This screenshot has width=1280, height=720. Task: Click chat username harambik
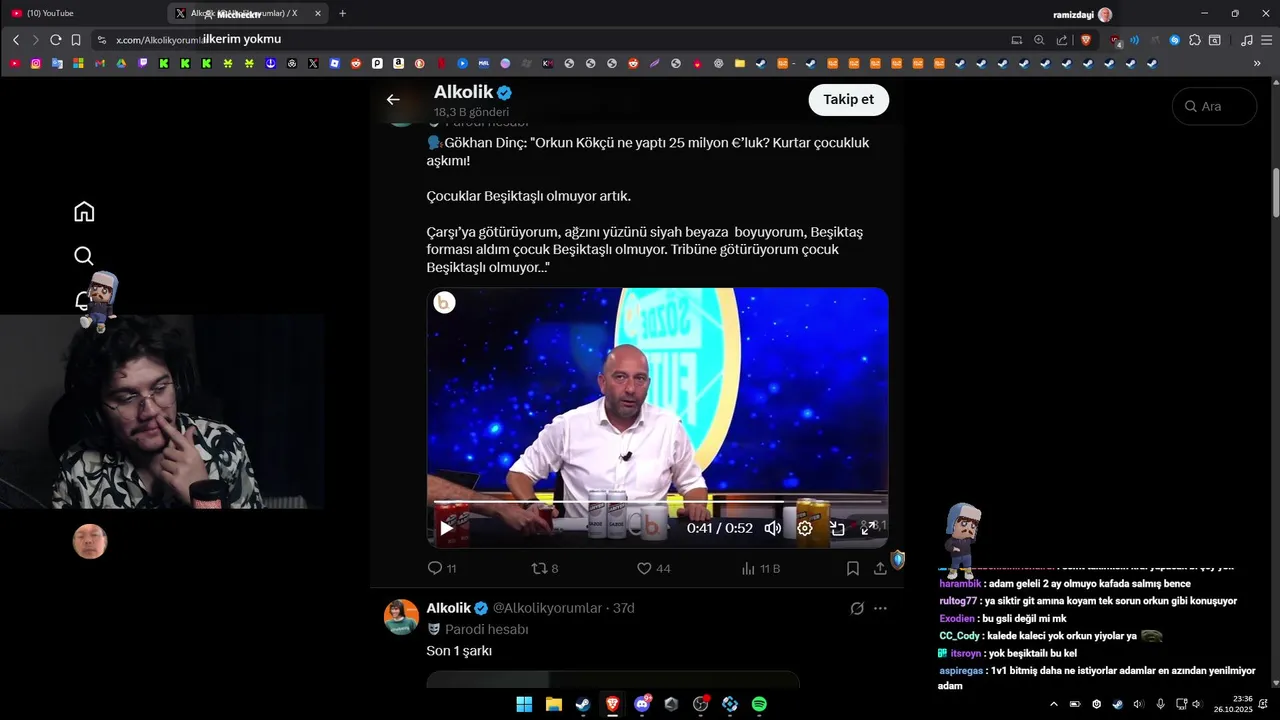click(960, 583)
